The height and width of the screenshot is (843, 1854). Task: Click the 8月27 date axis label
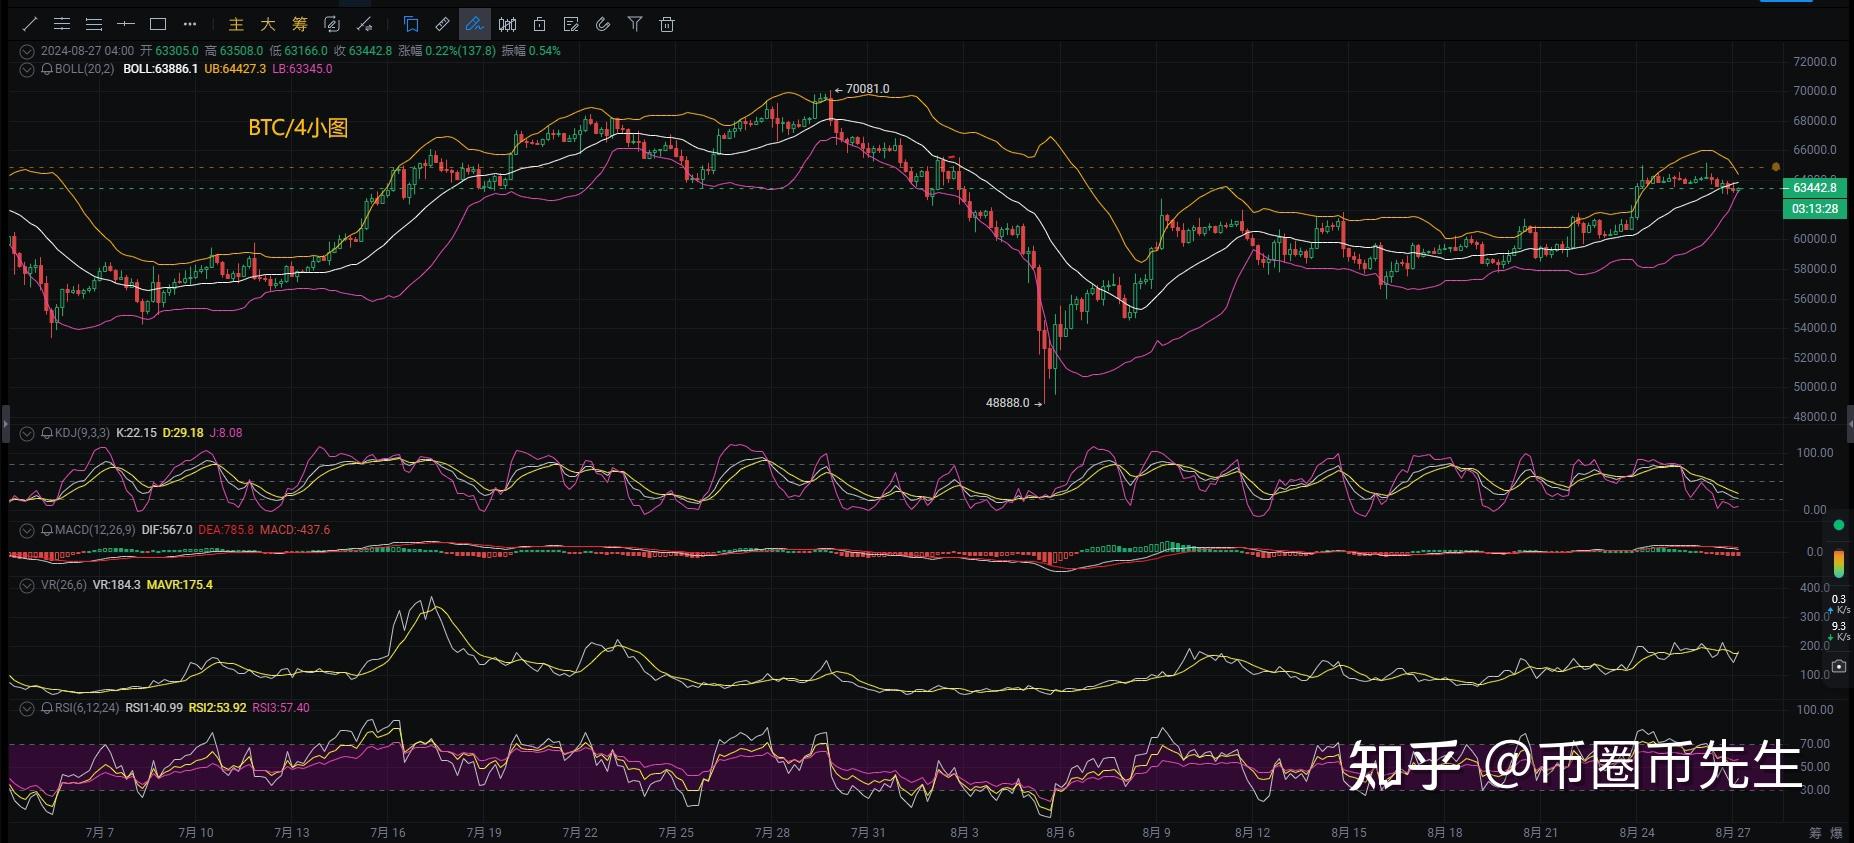tap(1733, 832)
